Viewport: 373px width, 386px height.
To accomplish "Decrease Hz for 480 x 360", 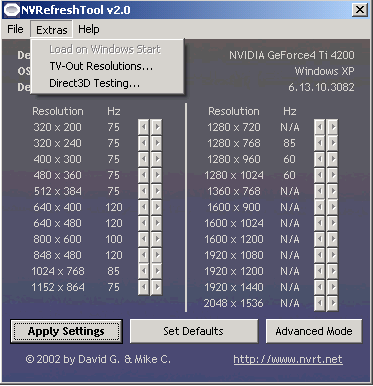I will (144, 175).
